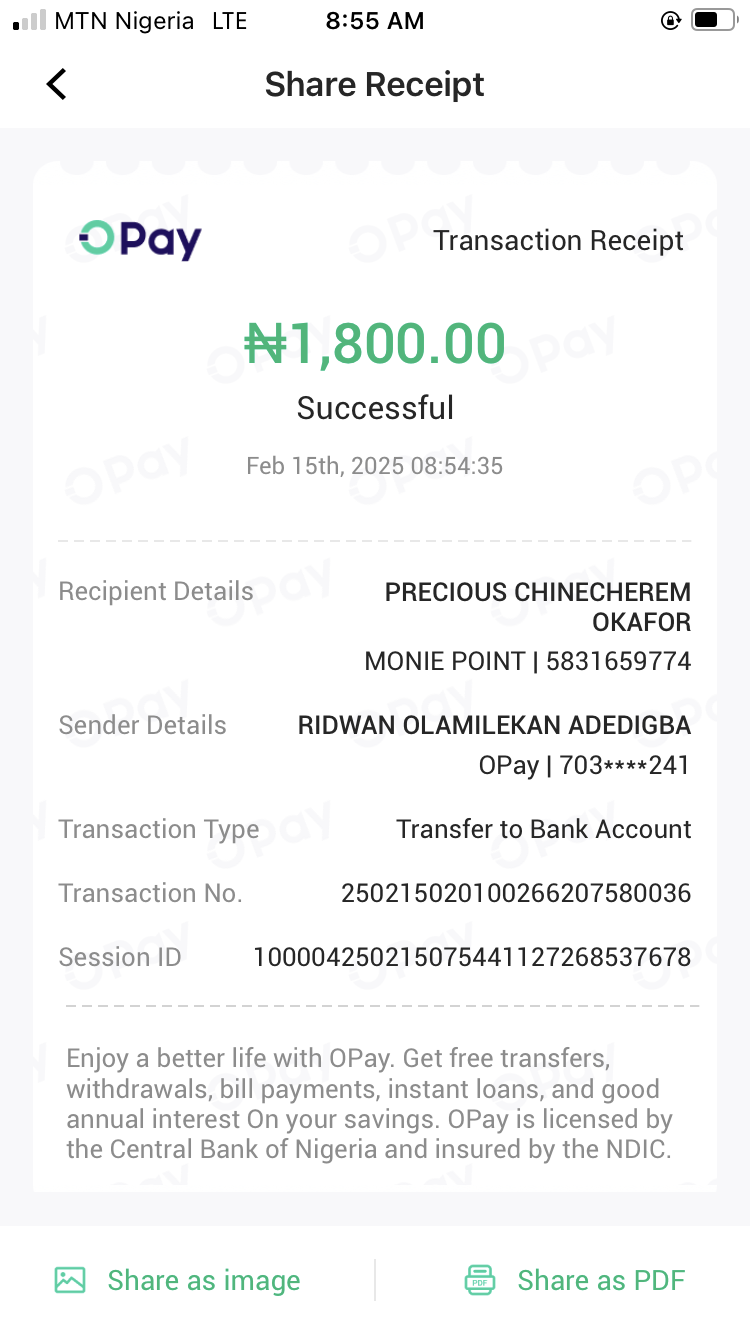Image resolution: width=750 pixels, height=1334 pixels.
Task: Tap the Share Receipt page title
Action: (374, 85)
